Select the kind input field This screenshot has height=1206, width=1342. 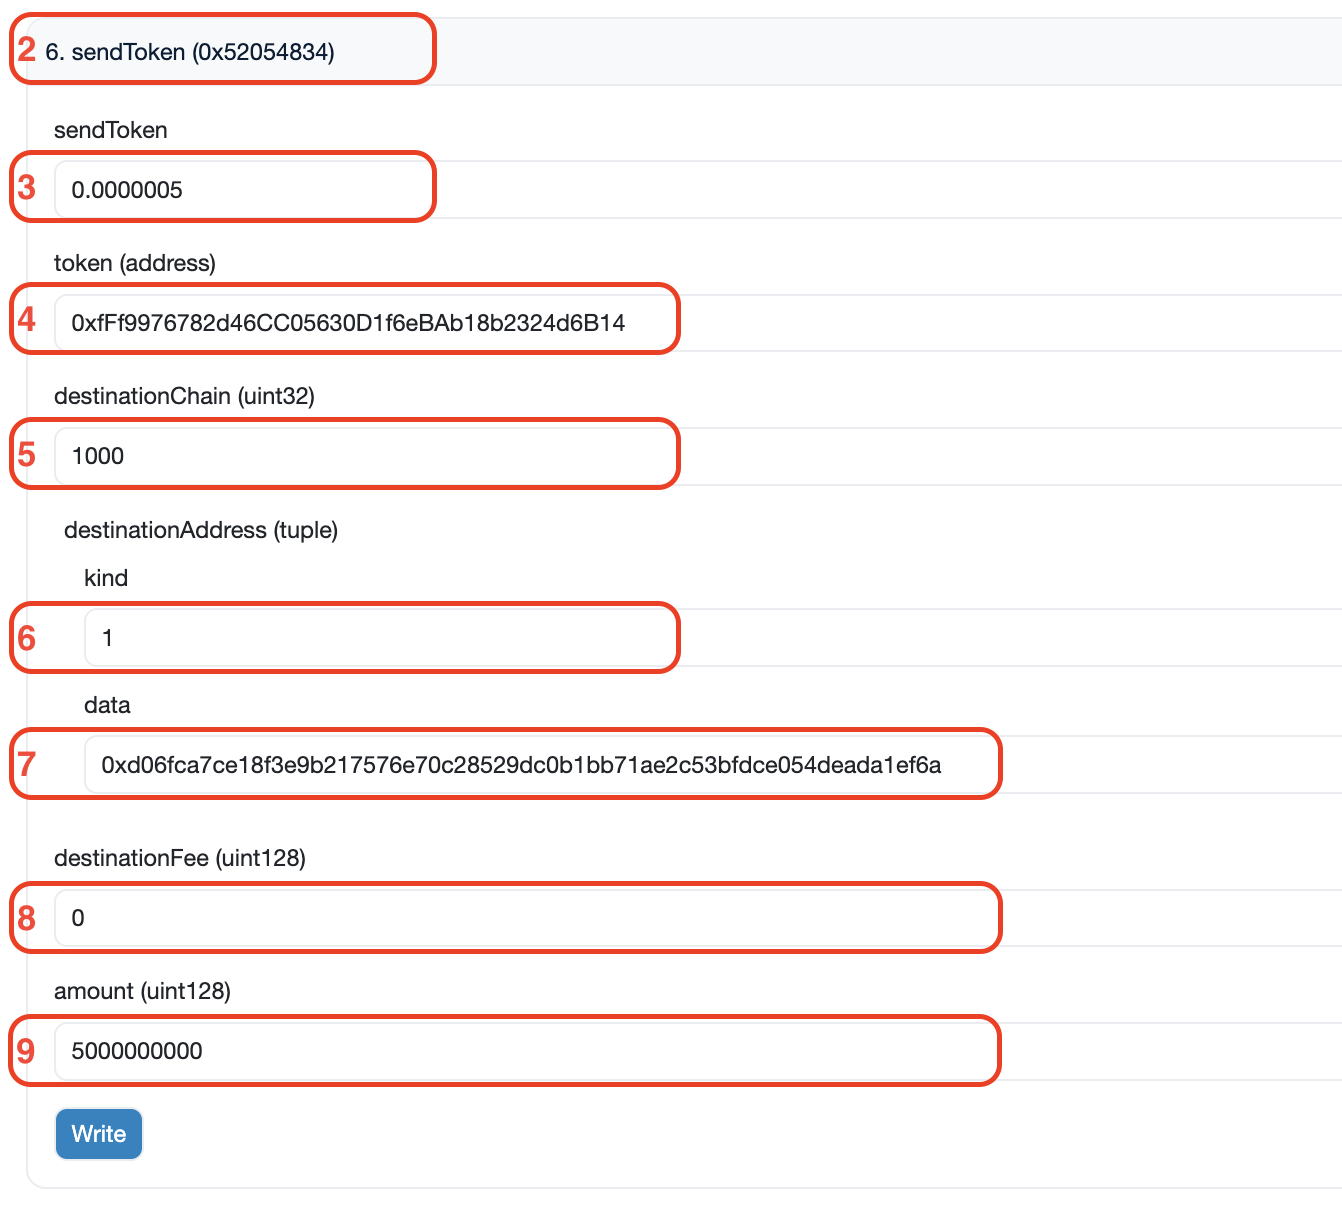click(700, 638)
